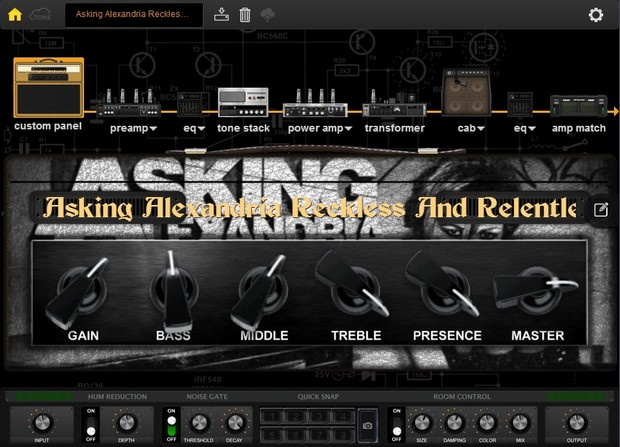620x447 pixels.
Task: Toggle the Room Control on/off switch
Action: point(397,425)
